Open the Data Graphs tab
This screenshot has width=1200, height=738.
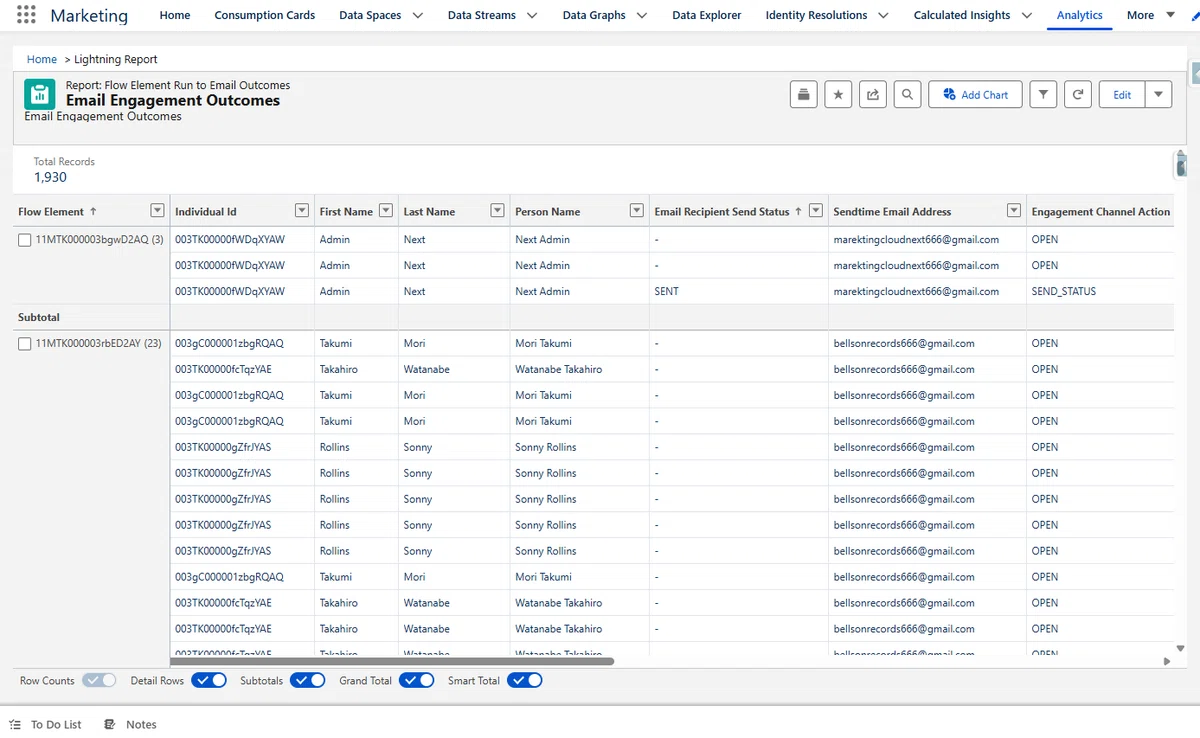tap(594, 15)
